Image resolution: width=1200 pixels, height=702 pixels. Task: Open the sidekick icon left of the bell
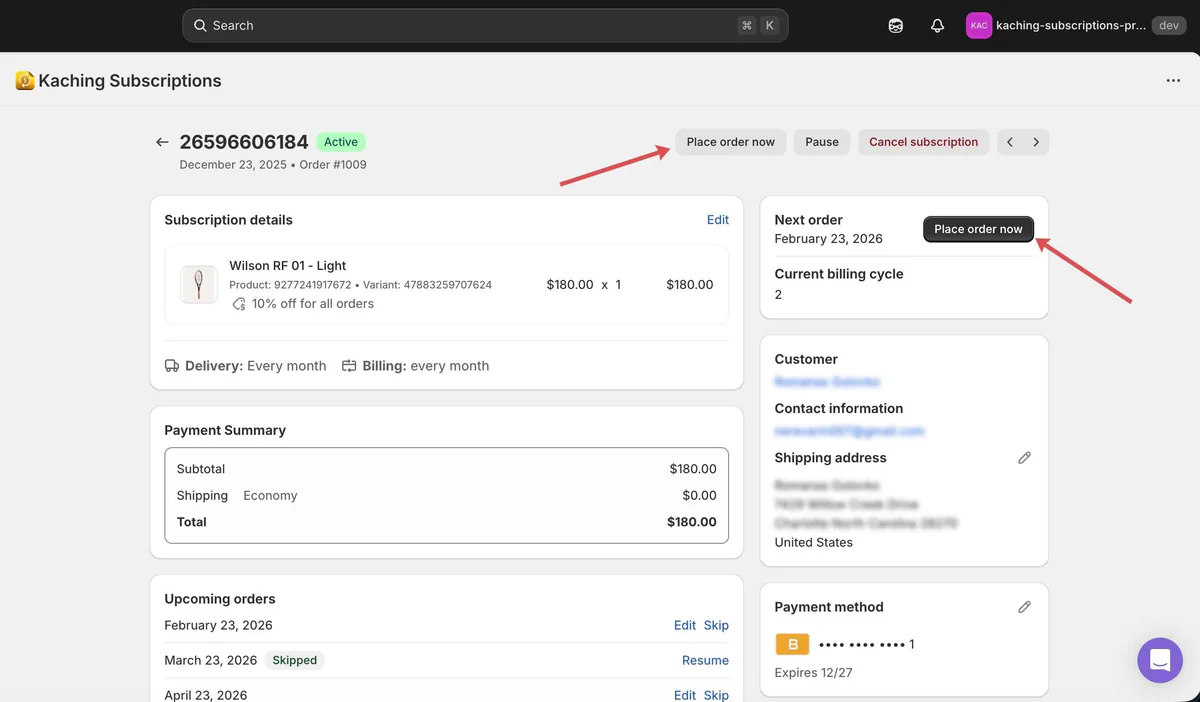click(896, 26)
